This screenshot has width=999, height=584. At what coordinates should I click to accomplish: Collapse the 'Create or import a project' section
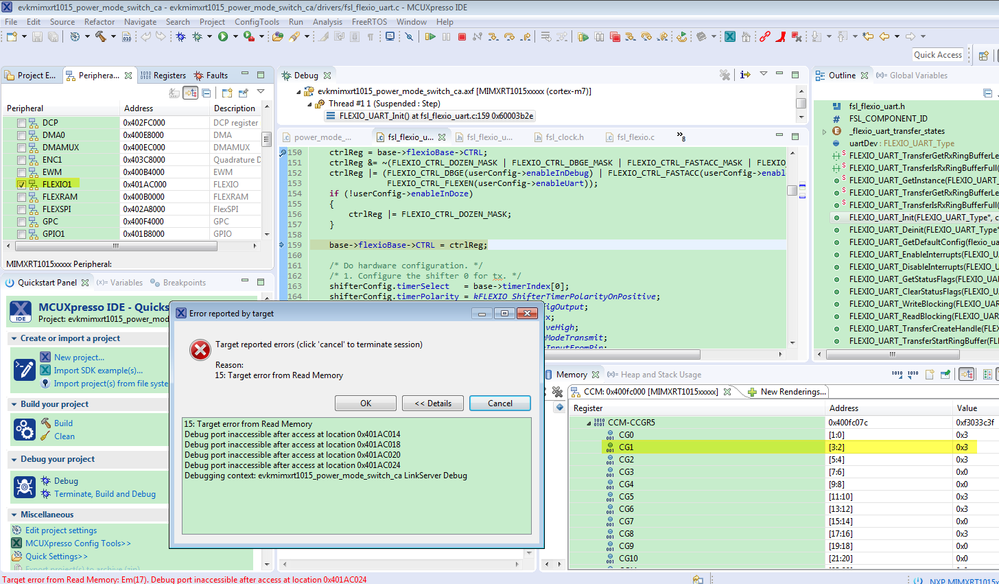point(13,338)
